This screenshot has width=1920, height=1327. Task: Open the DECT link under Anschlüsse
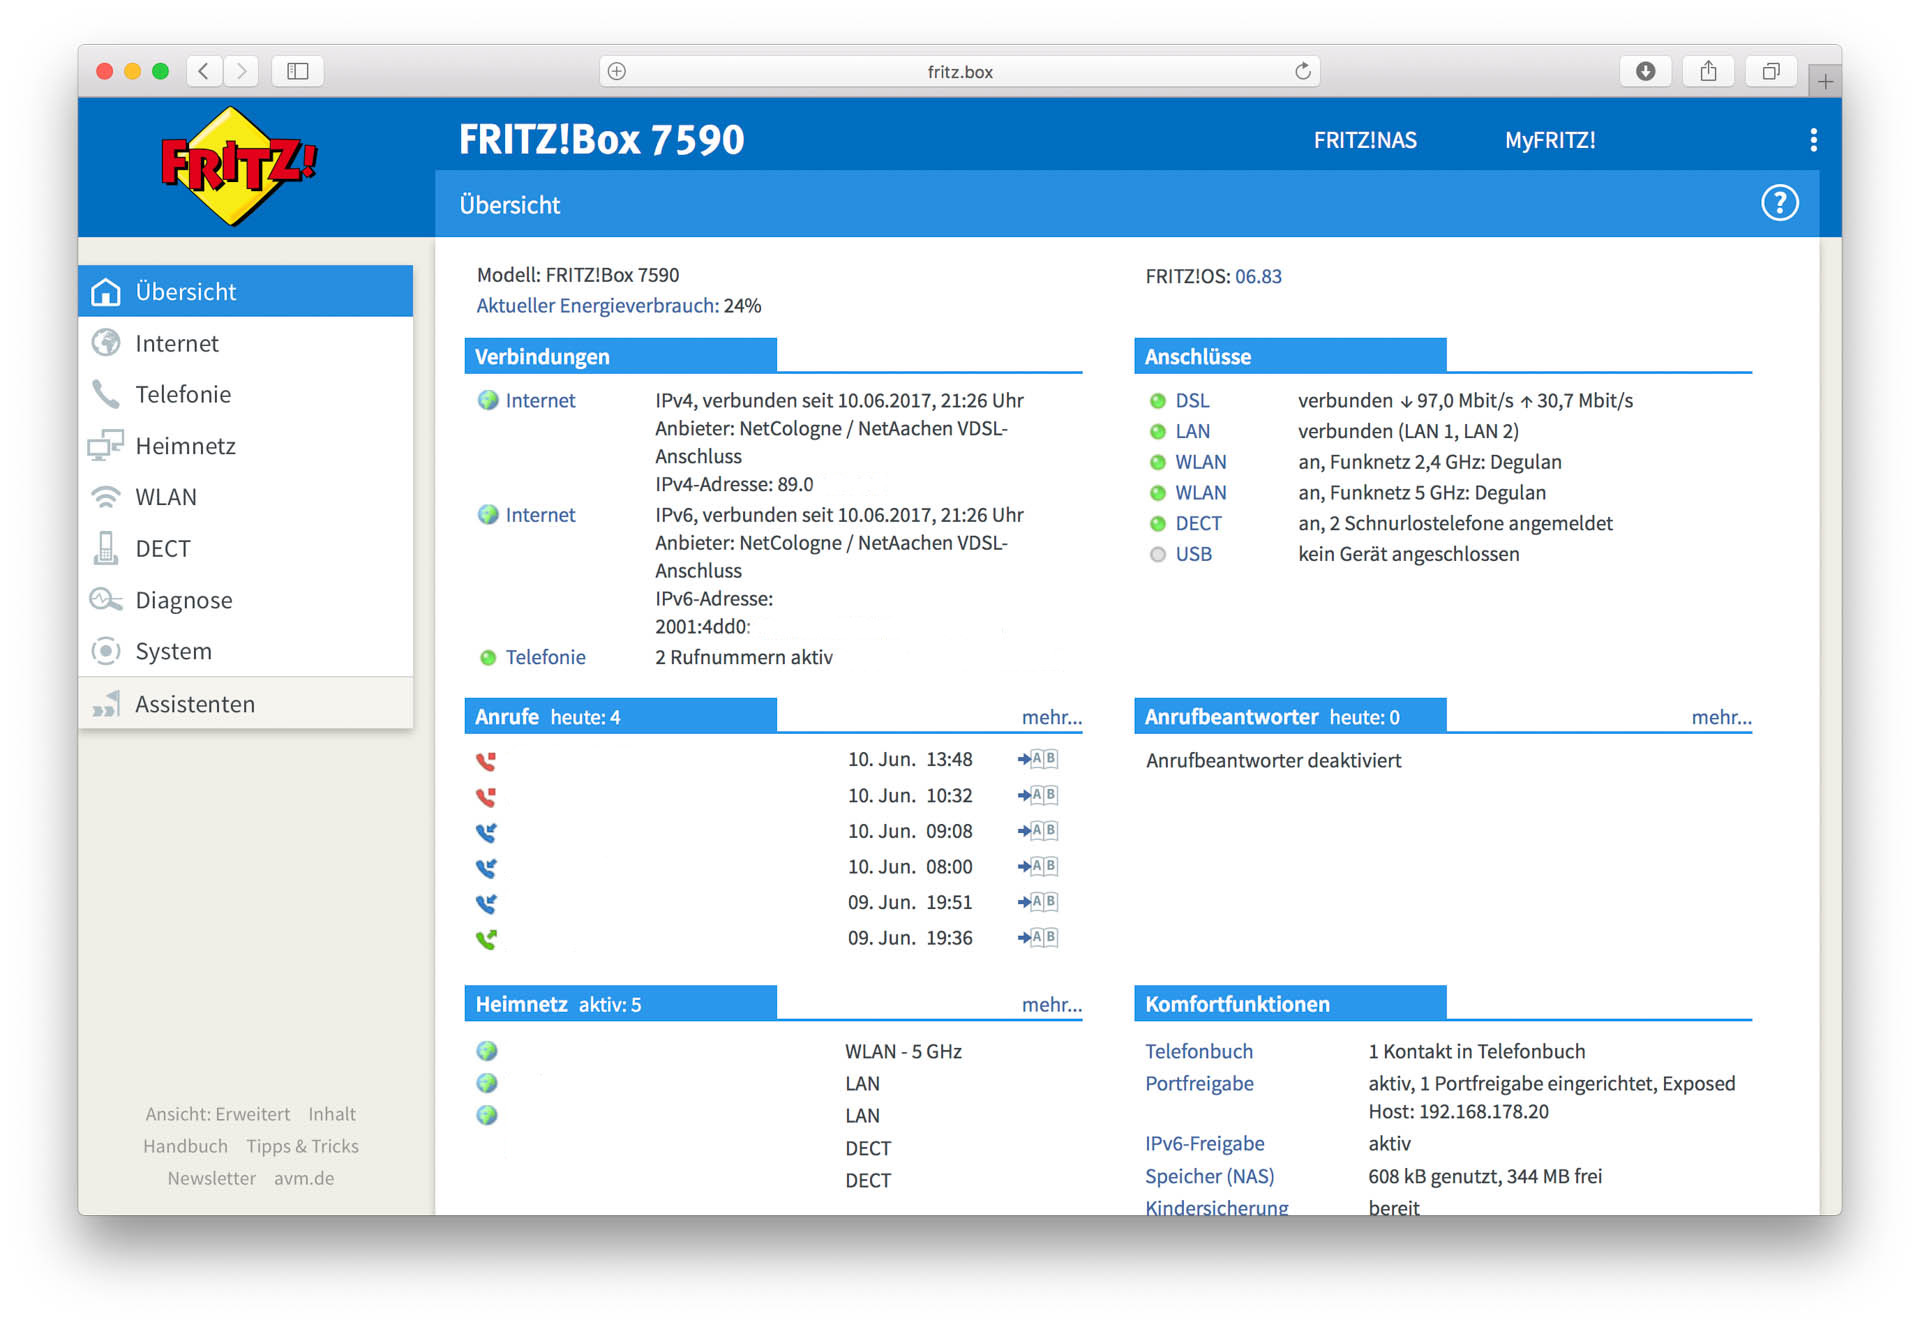1198,523
